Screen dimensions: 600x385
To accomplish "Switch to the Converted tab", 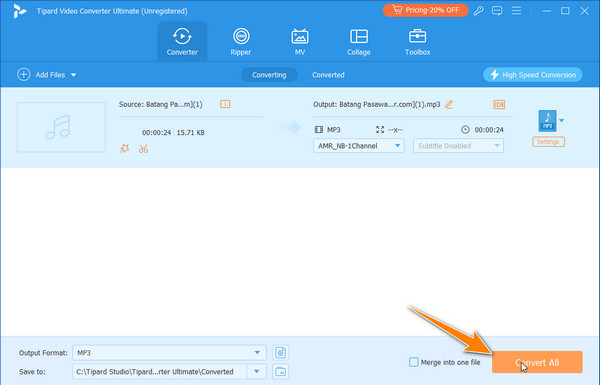I will [x=328, y=75].
